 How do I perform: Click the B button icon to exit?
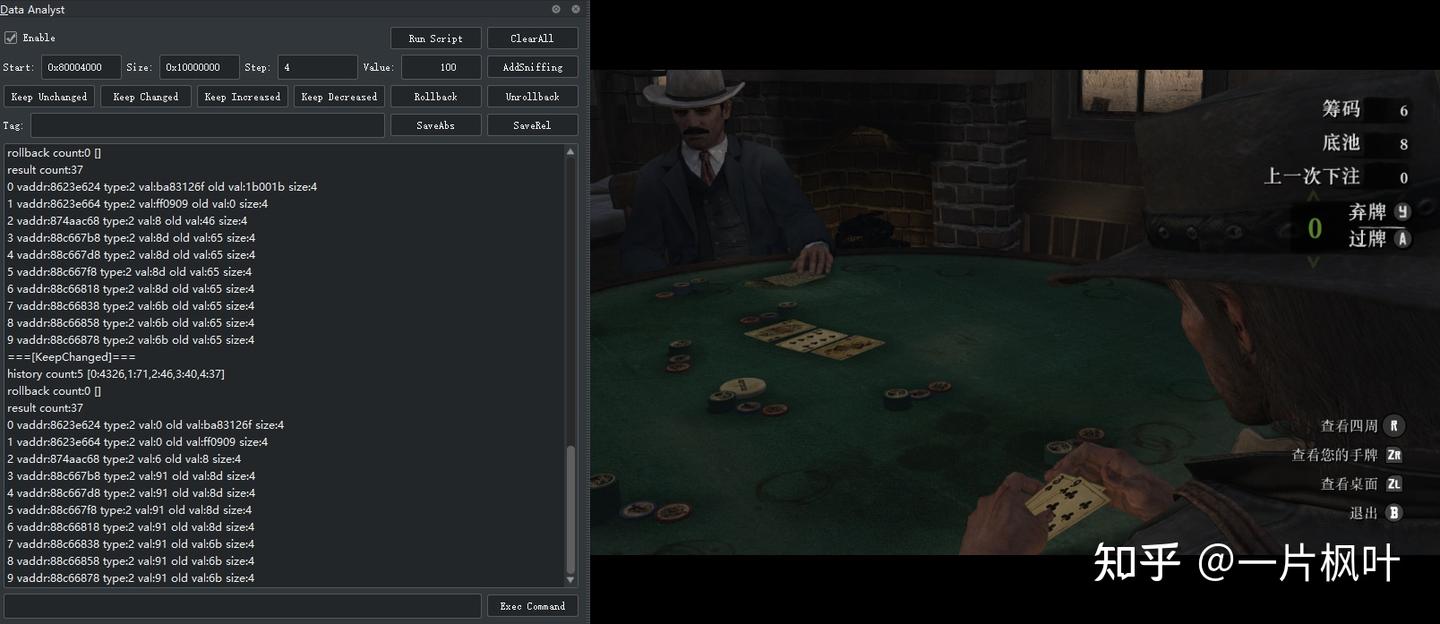[1393, 513]
